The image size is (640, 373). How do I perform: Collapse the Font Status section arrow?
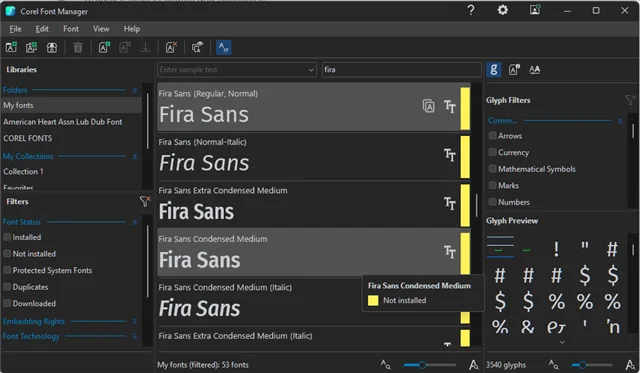[x=135, y=222]
